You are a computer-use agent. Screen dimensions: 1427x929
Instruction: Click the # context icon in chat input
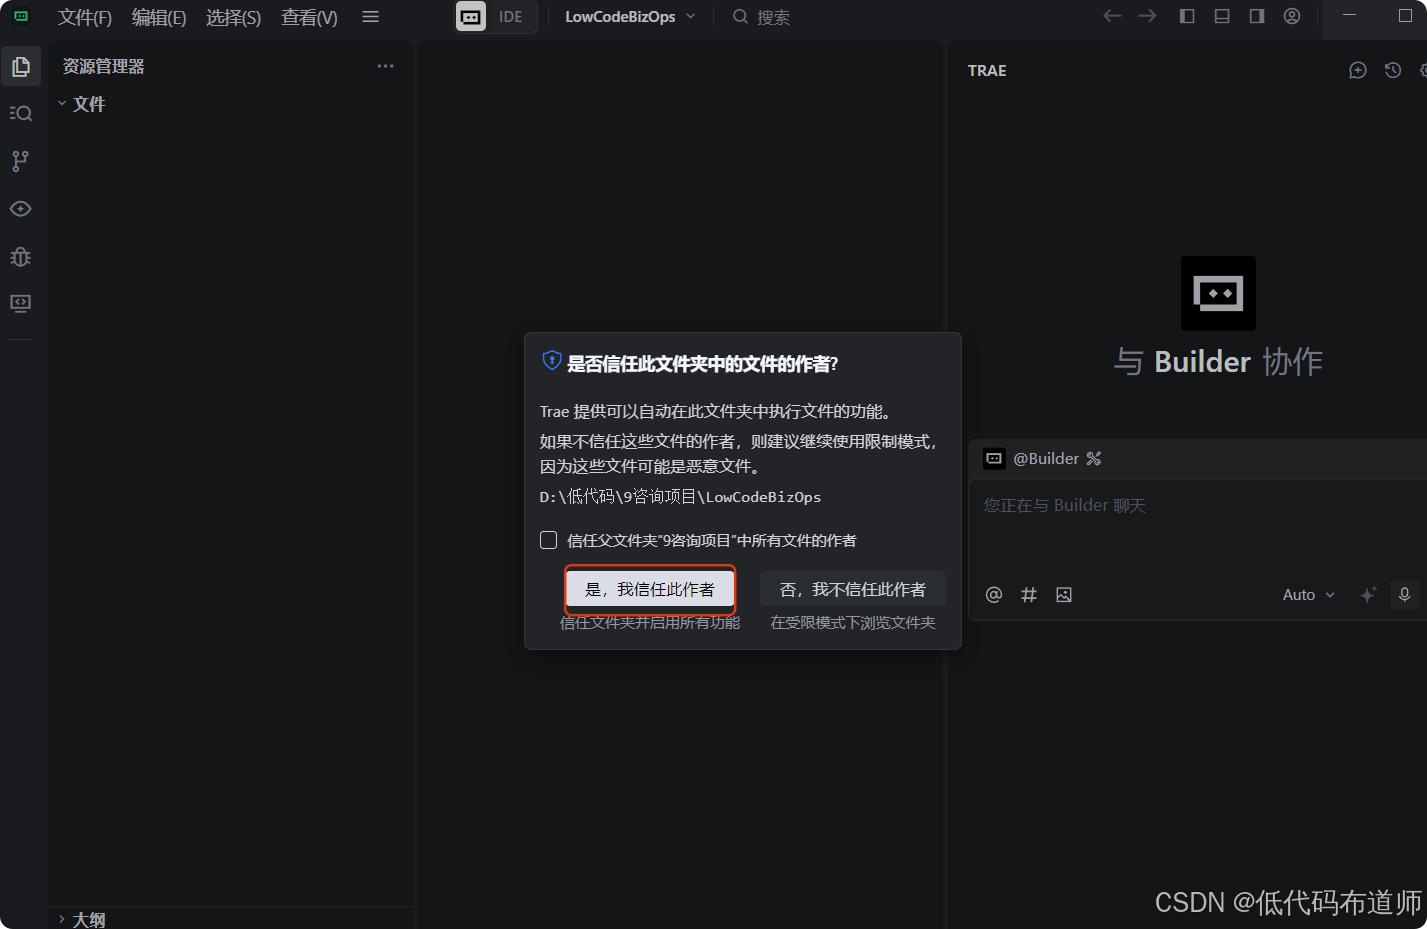pos(1029,595)
